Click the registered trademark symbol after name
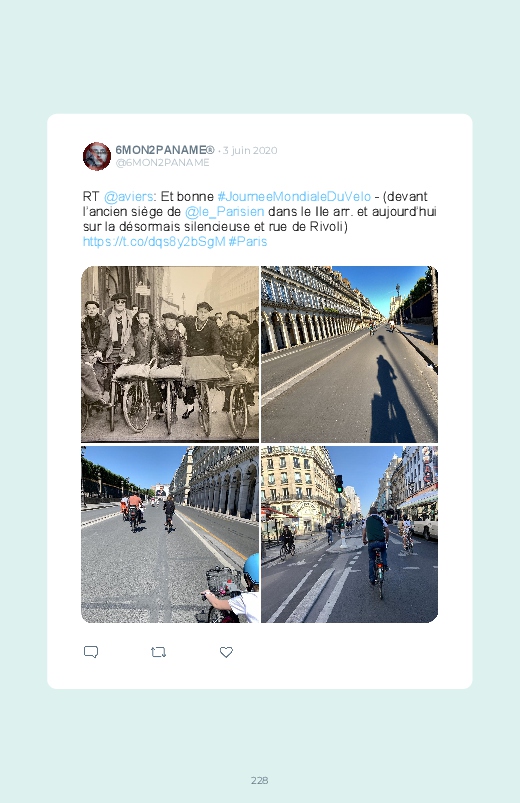The image size is (520, 803). pos(210,150)
